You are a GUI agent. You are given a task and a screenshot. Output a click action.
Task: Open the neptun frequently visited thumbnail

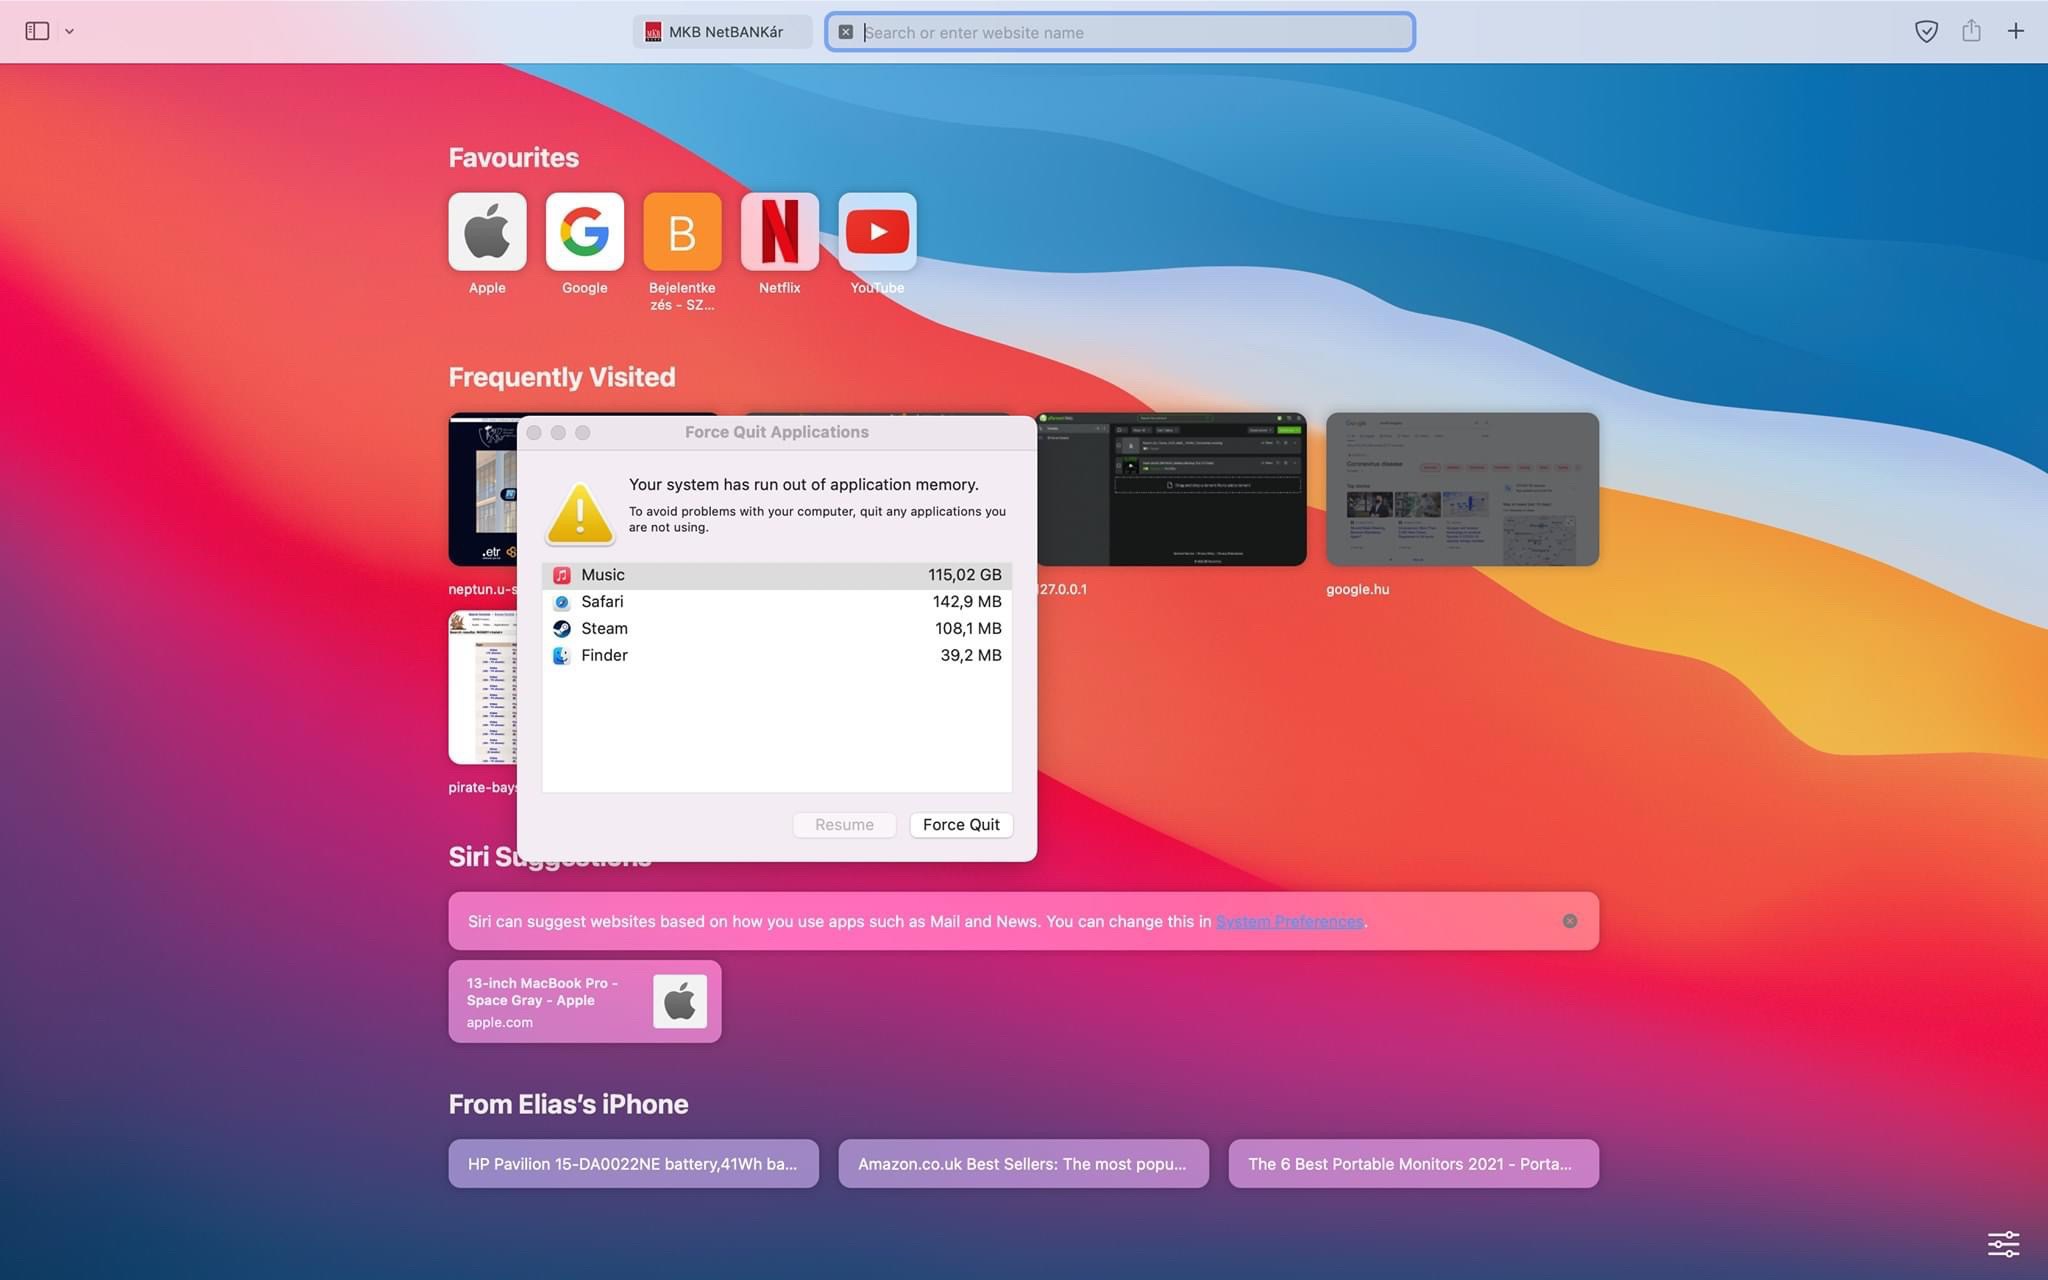(482, 489)
